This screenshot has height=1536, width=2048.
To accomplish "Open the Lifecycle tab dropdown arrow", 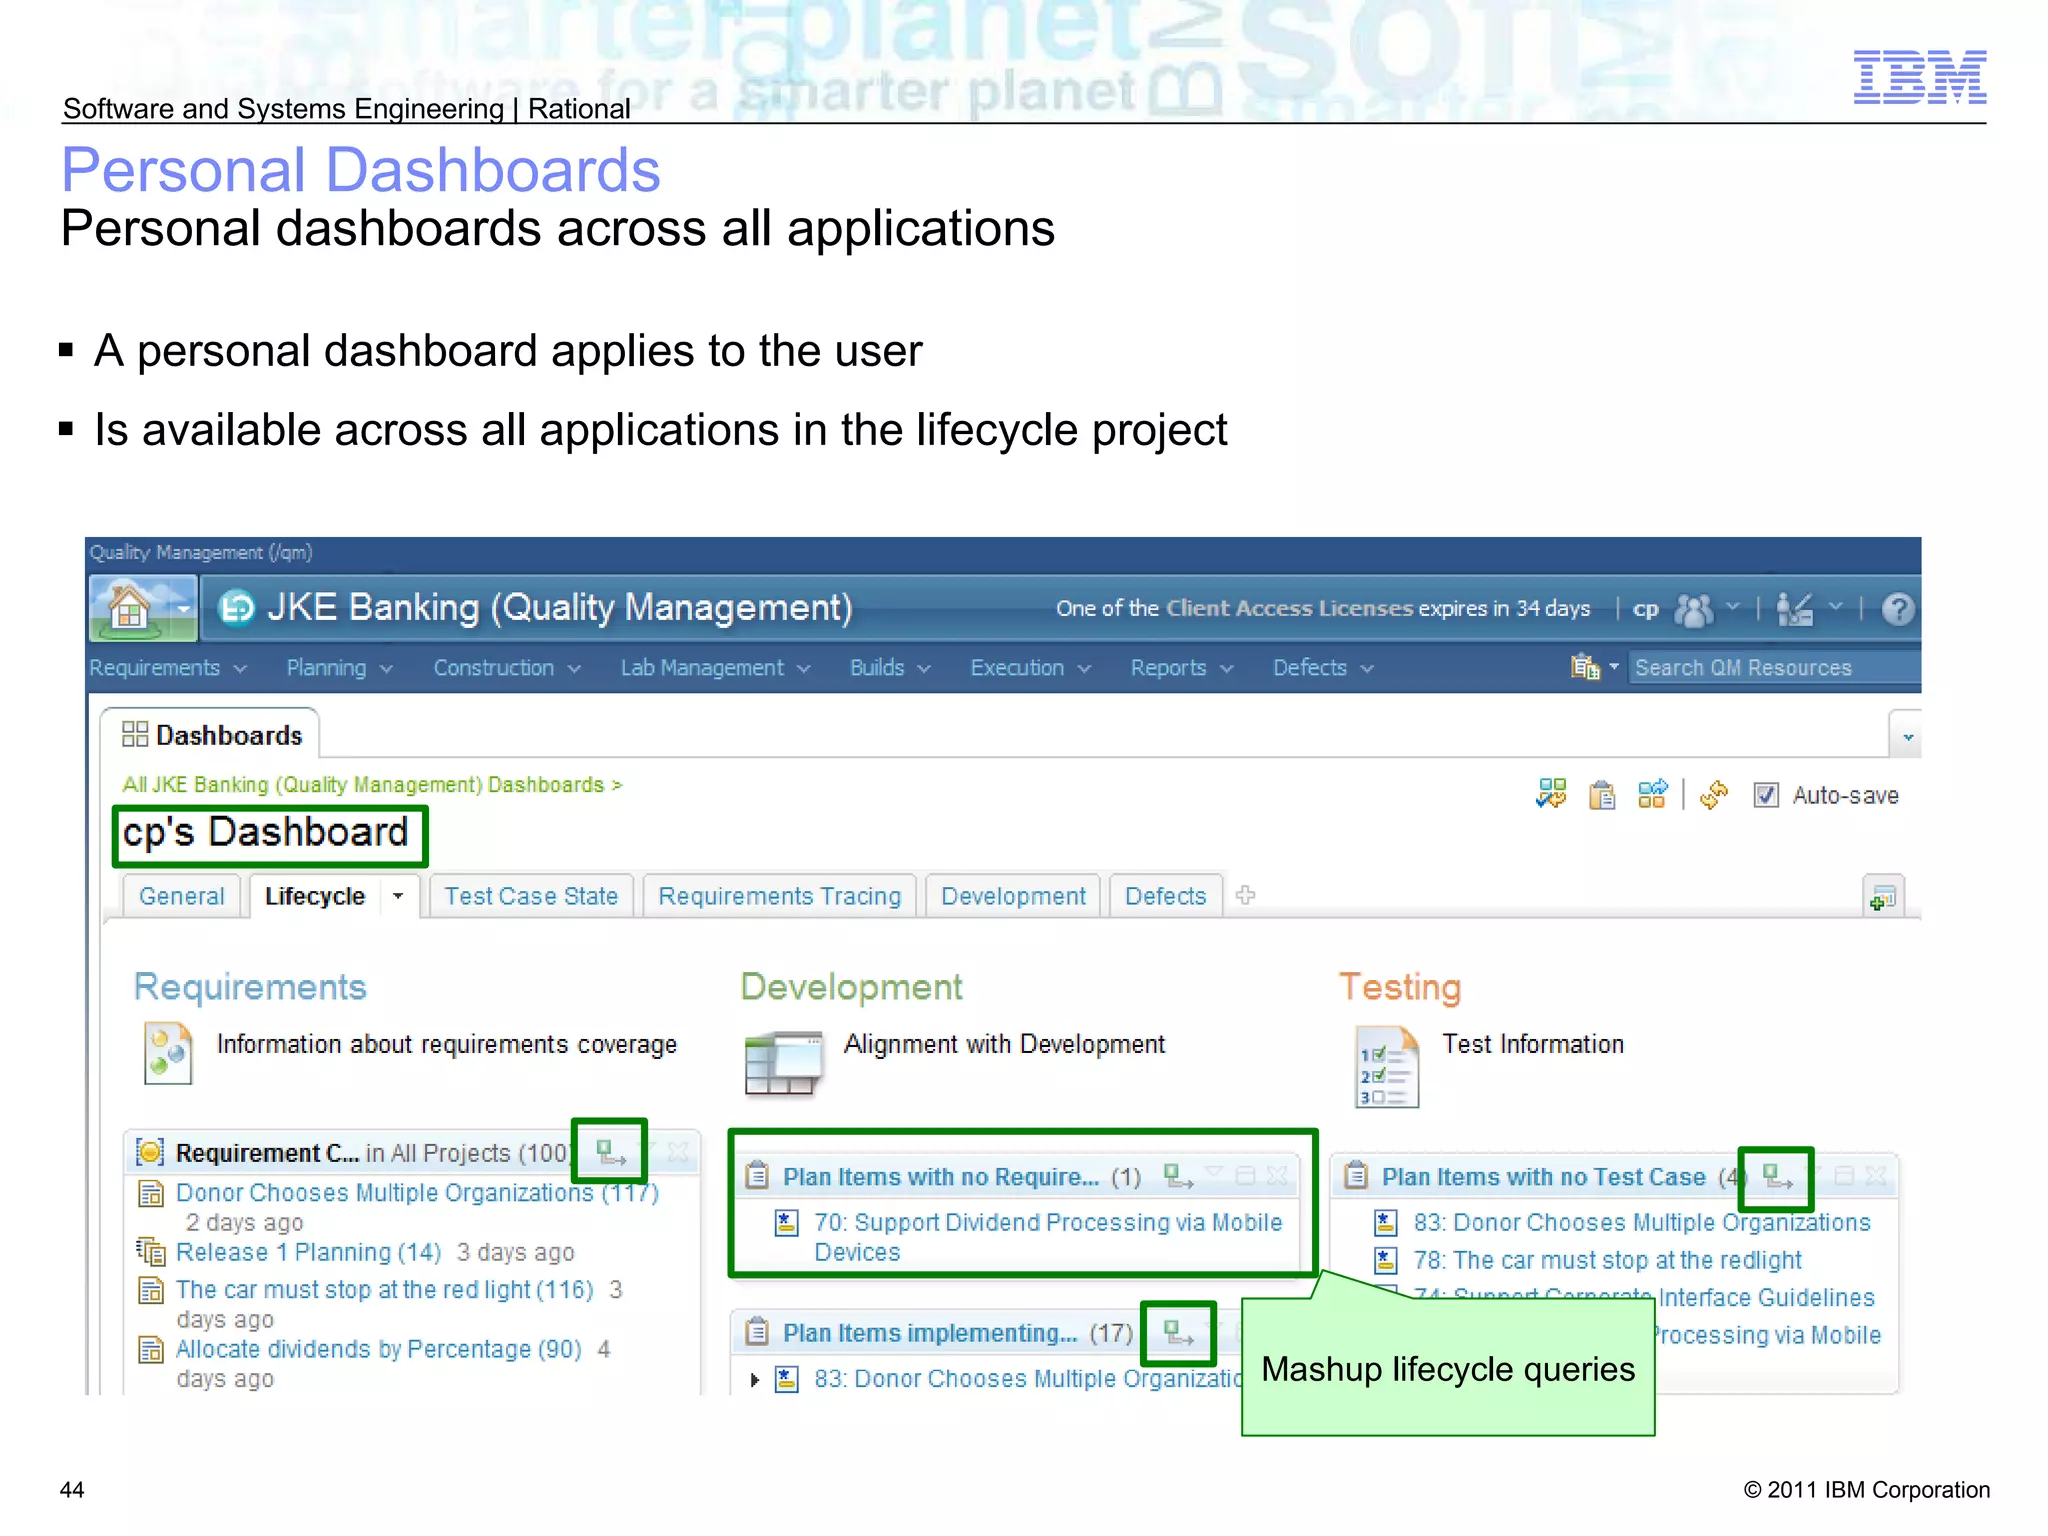I will point(398,896).
